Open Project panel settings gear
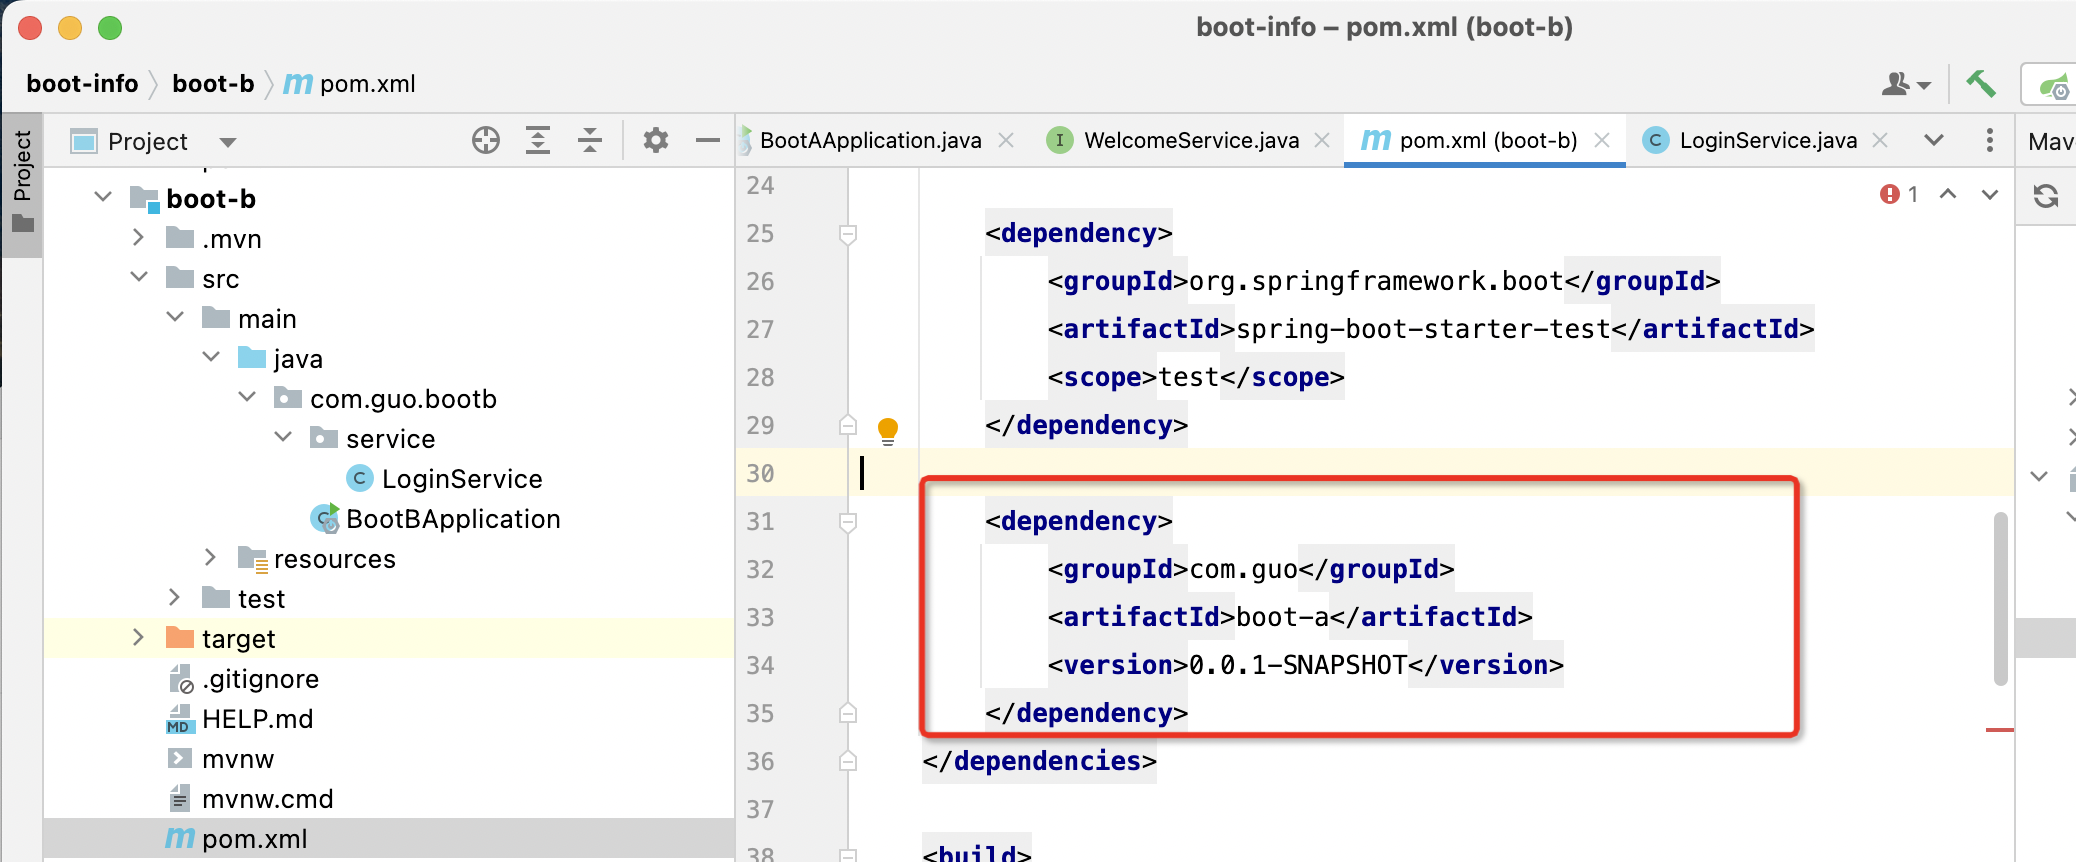2076x862 pixels. pos(655,140)
